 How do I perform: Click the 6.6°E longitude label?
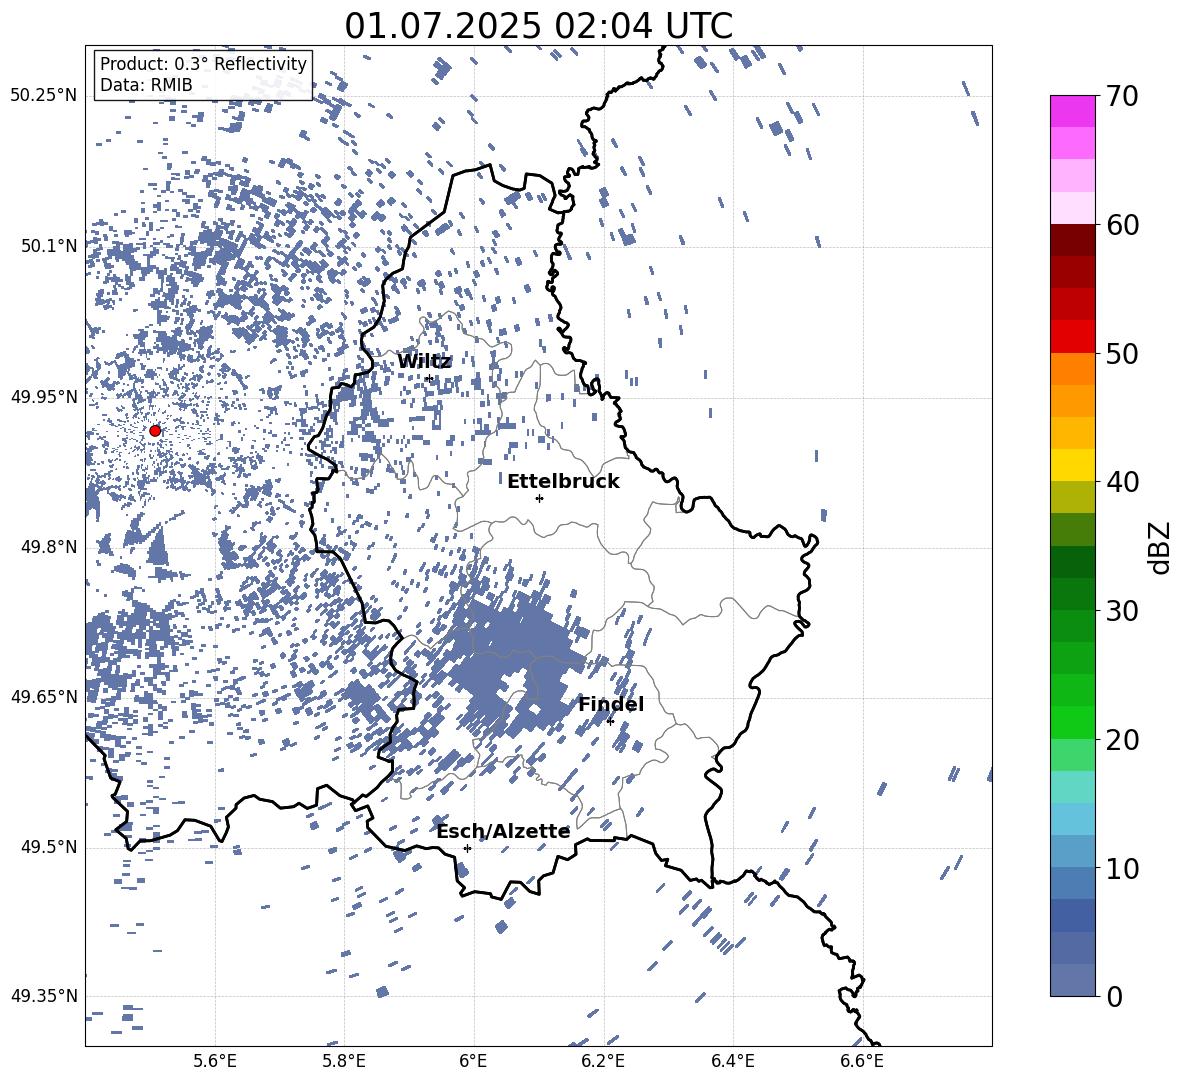862,1061
